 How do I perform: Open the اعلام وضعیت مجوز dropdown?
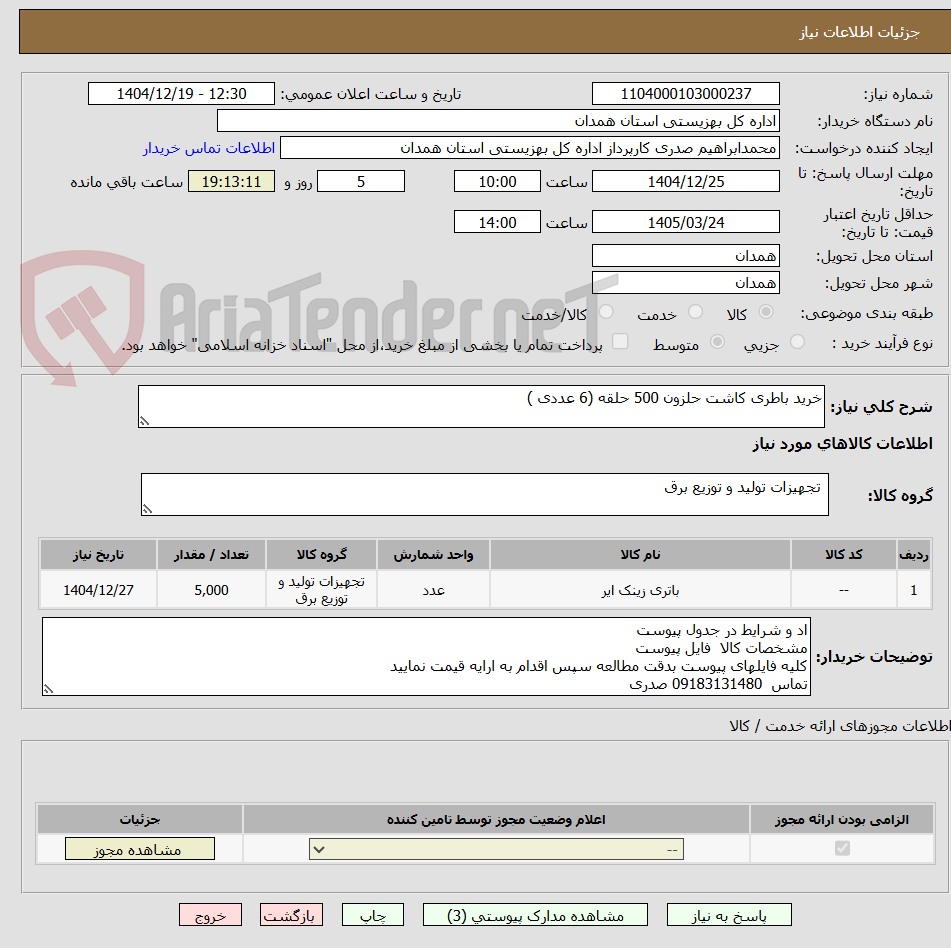pyautogui.click(x=496, y=849)
